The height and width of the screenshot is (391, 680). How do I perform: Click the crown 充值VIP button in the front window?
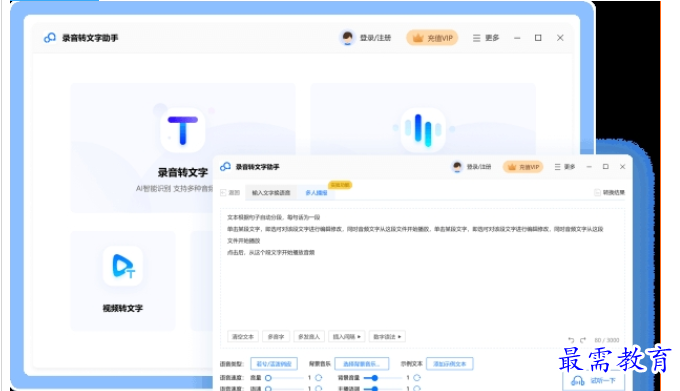pyautogui.click(x=523, y=167)
